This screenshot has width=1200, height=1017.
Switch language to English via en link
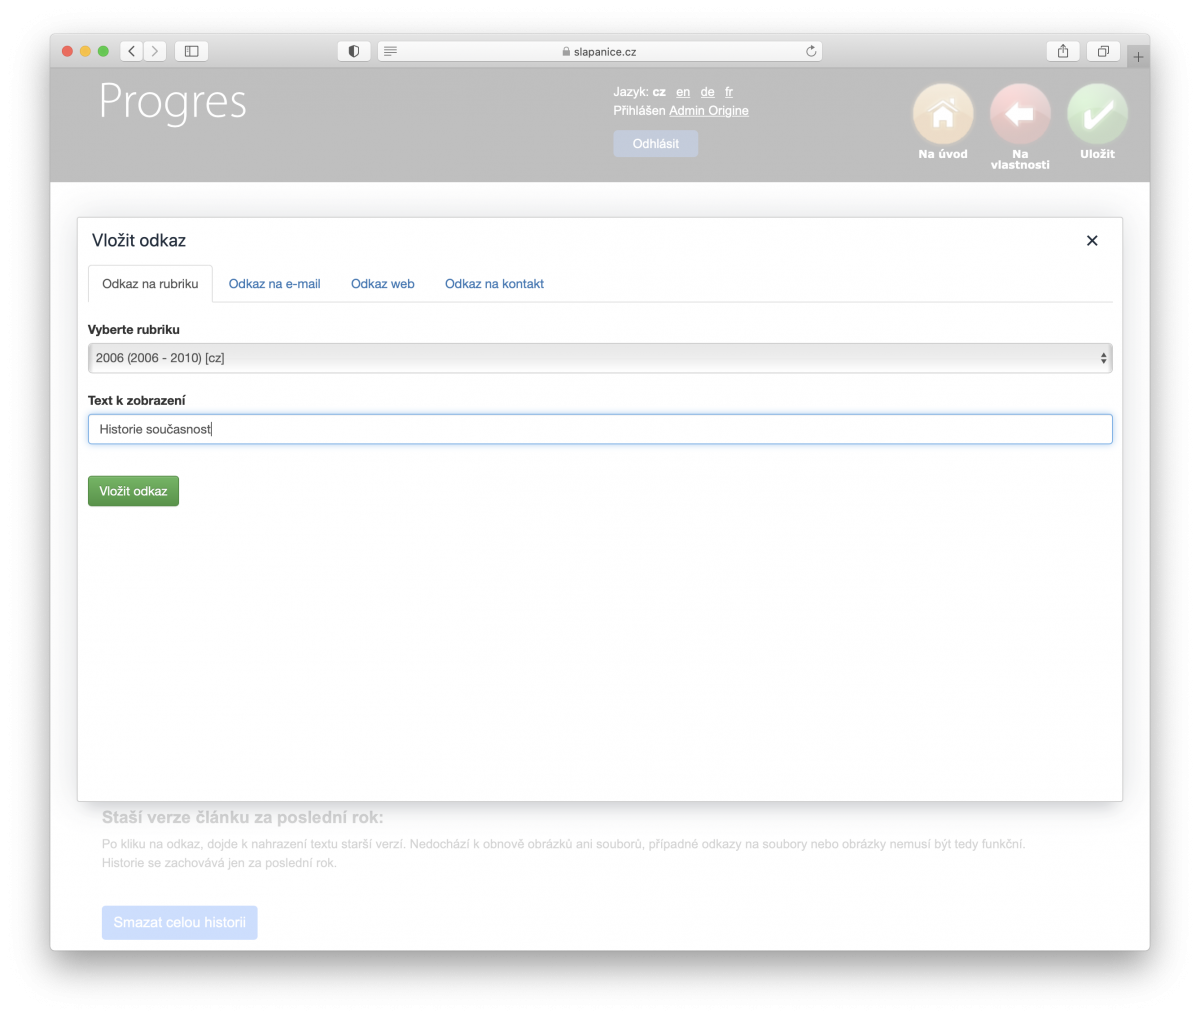[x=683, y=92]
